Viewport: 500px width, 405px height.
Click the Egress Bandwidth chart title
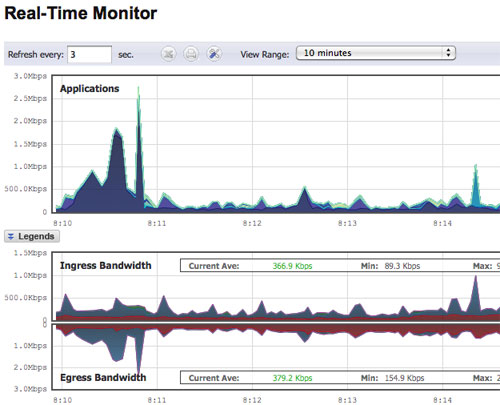103,378
